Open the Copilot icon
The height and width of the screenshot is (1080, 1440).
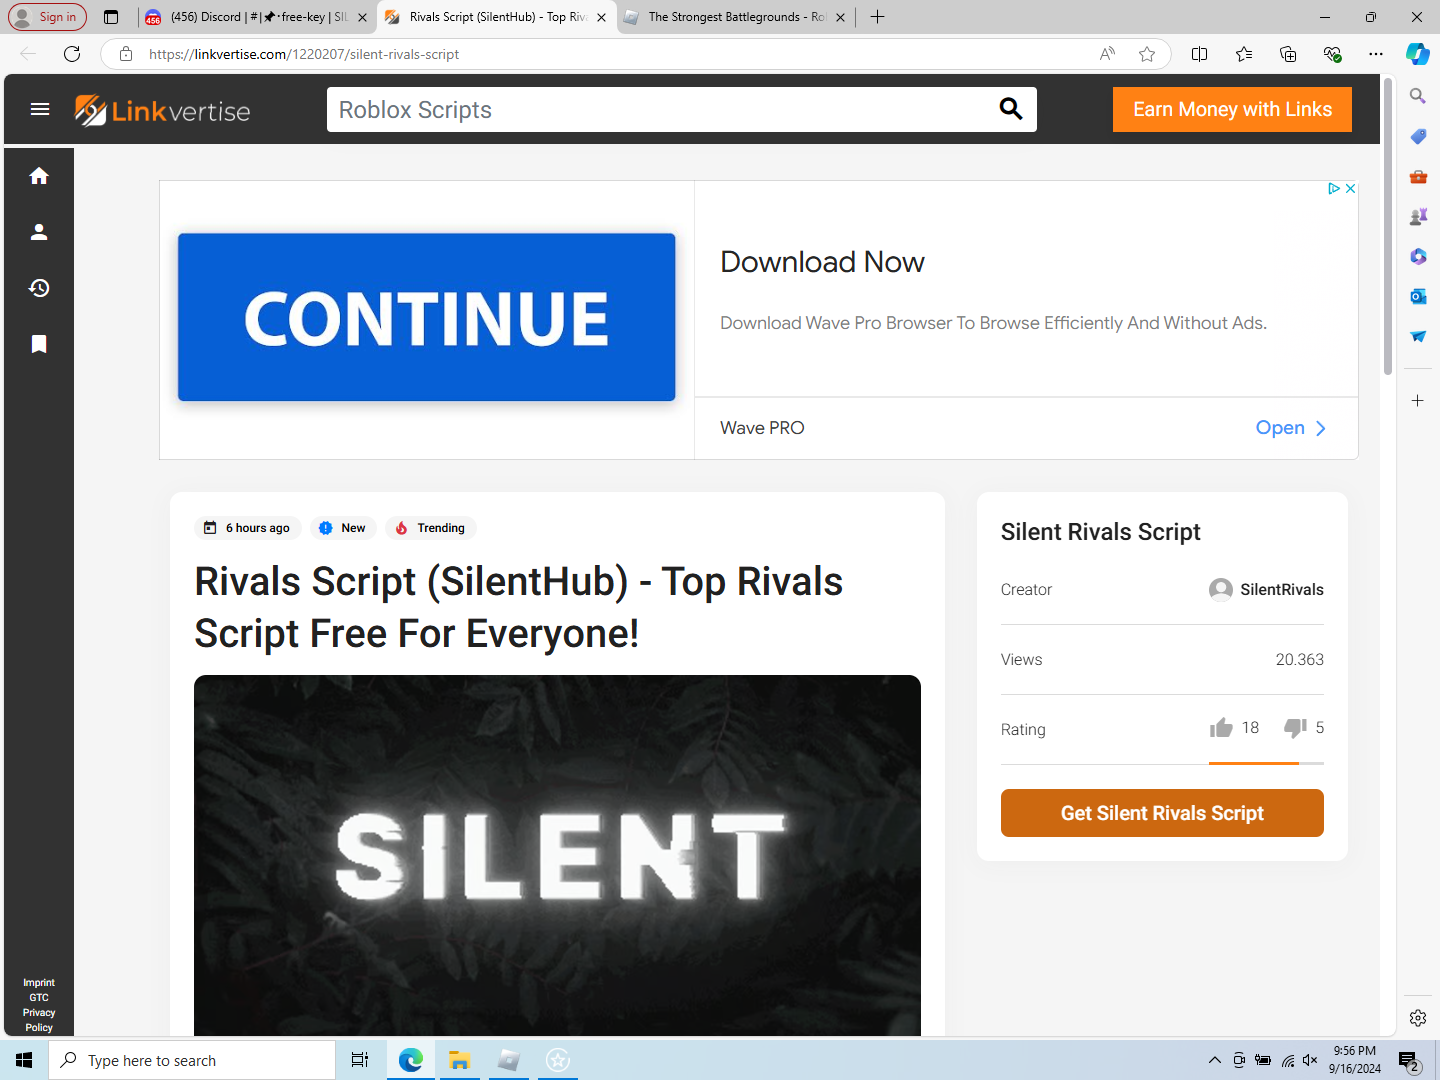(x=1418, y=54)
